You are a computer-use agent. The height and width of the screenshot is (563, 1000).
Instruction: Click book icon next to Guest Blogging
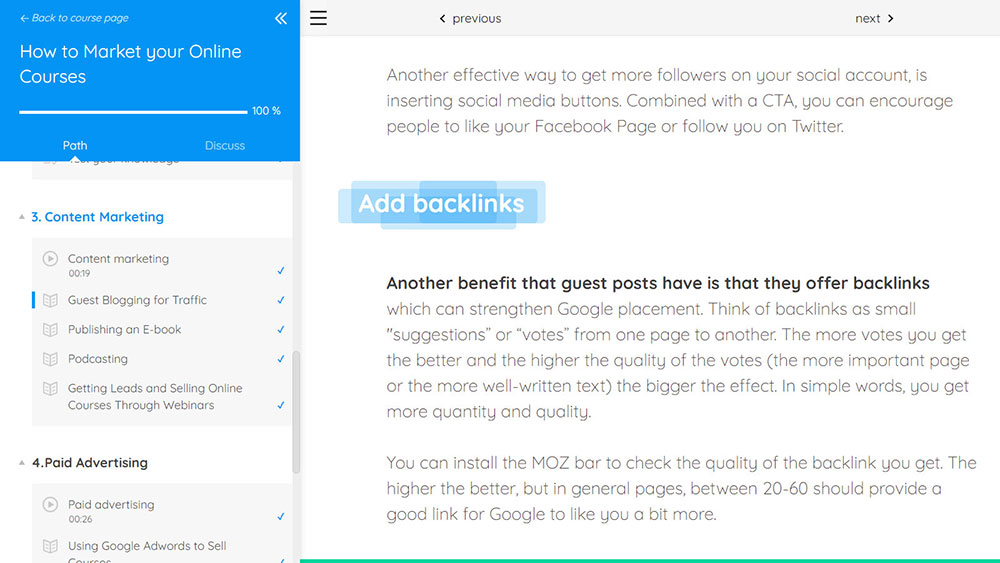click(50, 300)
